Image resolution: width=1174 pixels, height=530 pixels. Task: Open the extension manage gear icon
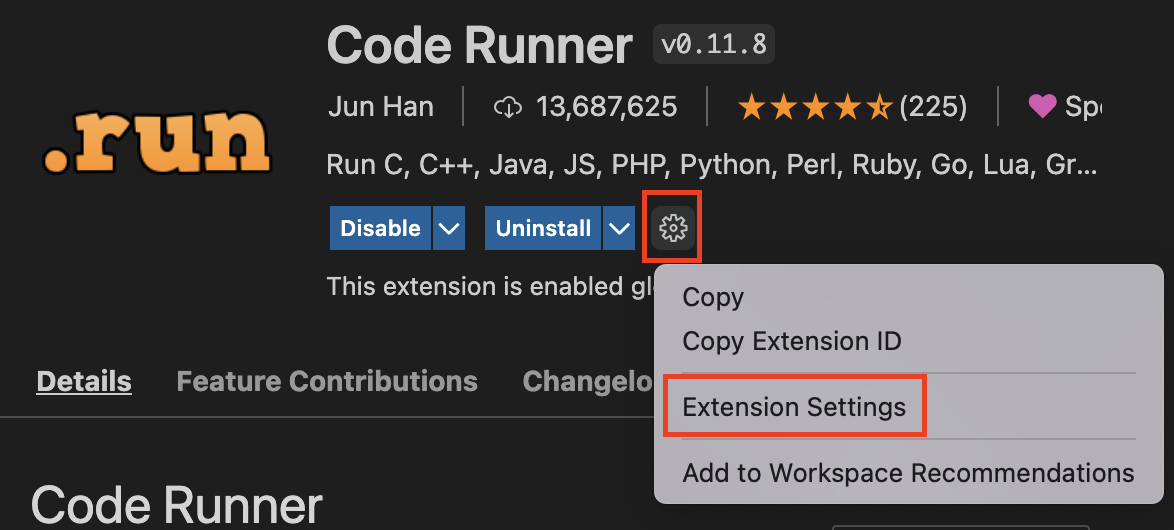click(672, 228)
